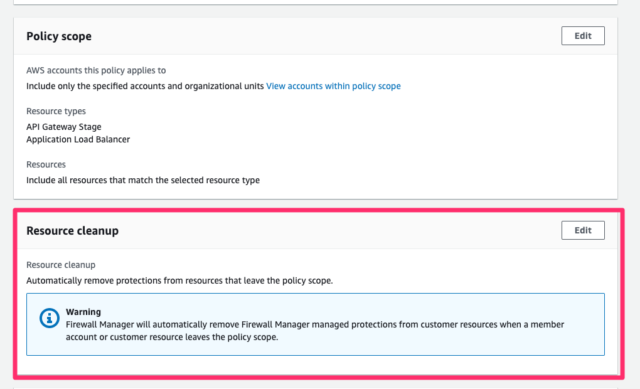Click the Resources label under Policy scope
This screenshot has height=389, width=640.
click(46, 164)
